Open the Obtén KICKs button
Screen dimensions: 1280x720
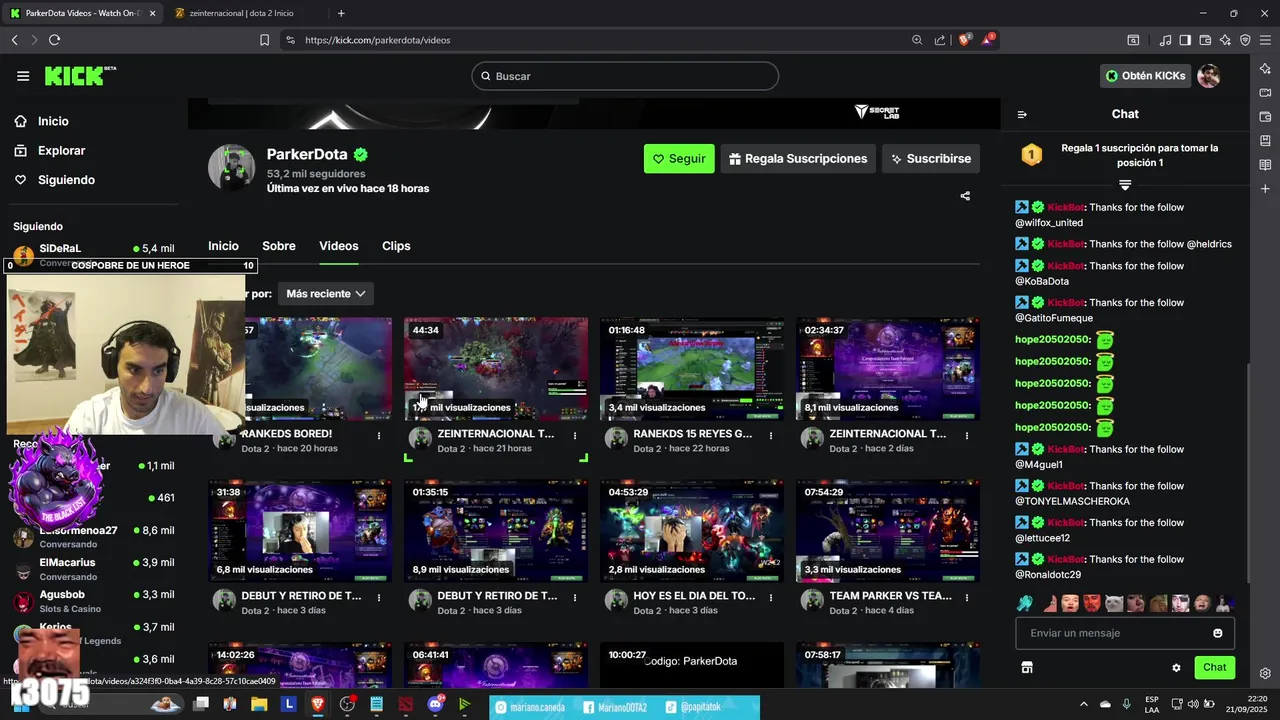point(1146,76)
